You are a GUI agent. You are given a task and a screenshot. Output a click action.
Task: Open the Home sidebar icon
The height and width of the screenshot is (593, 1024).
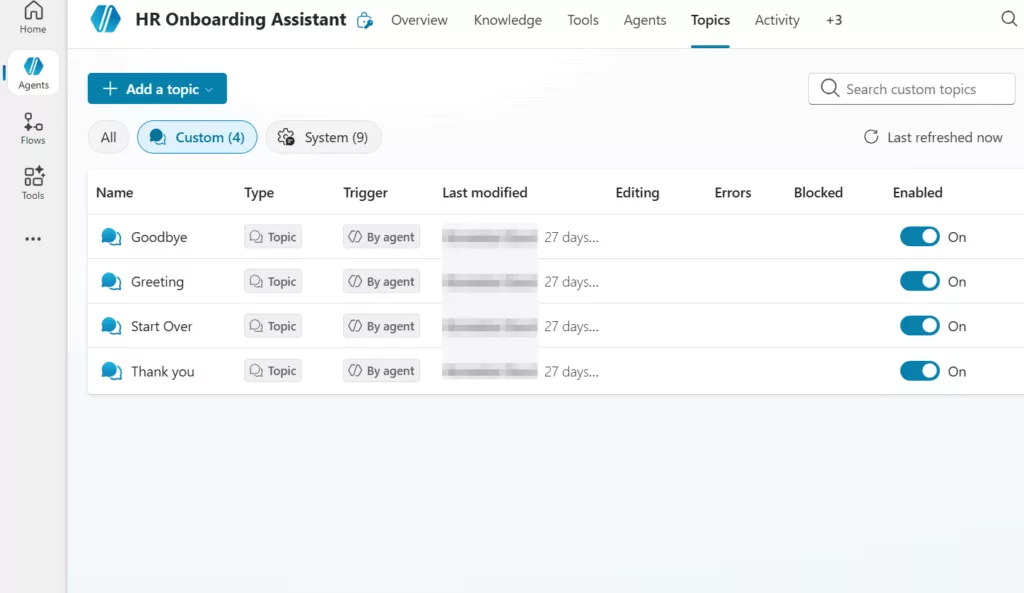(x=33, y=18)
